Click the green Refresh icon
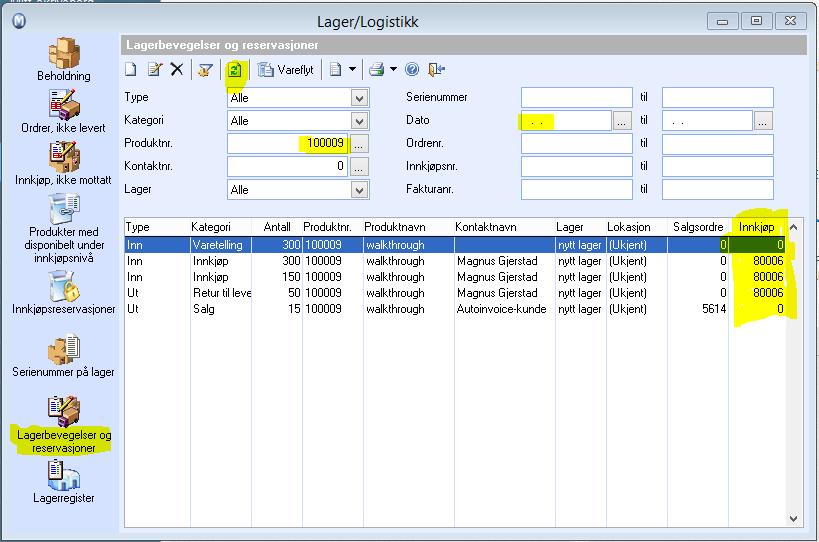819x542 pixels. (235, 69)
